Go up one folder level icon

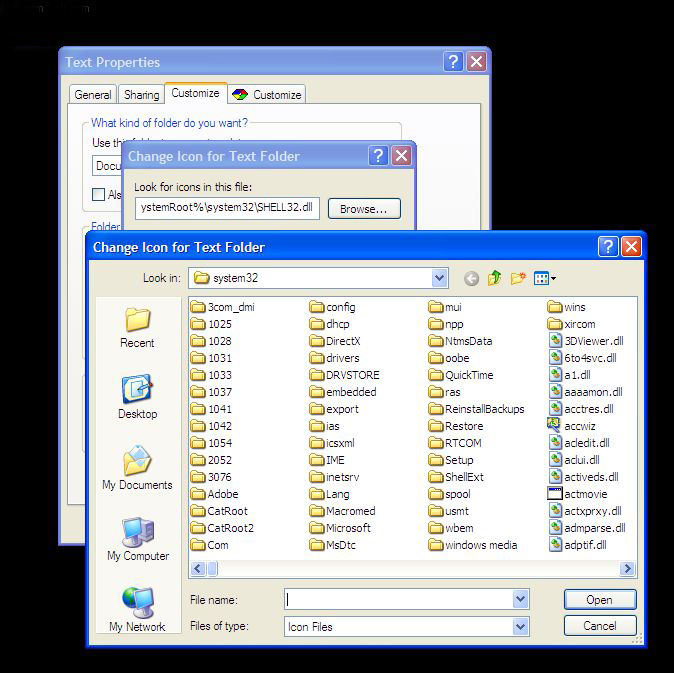(x=494, y=278)
